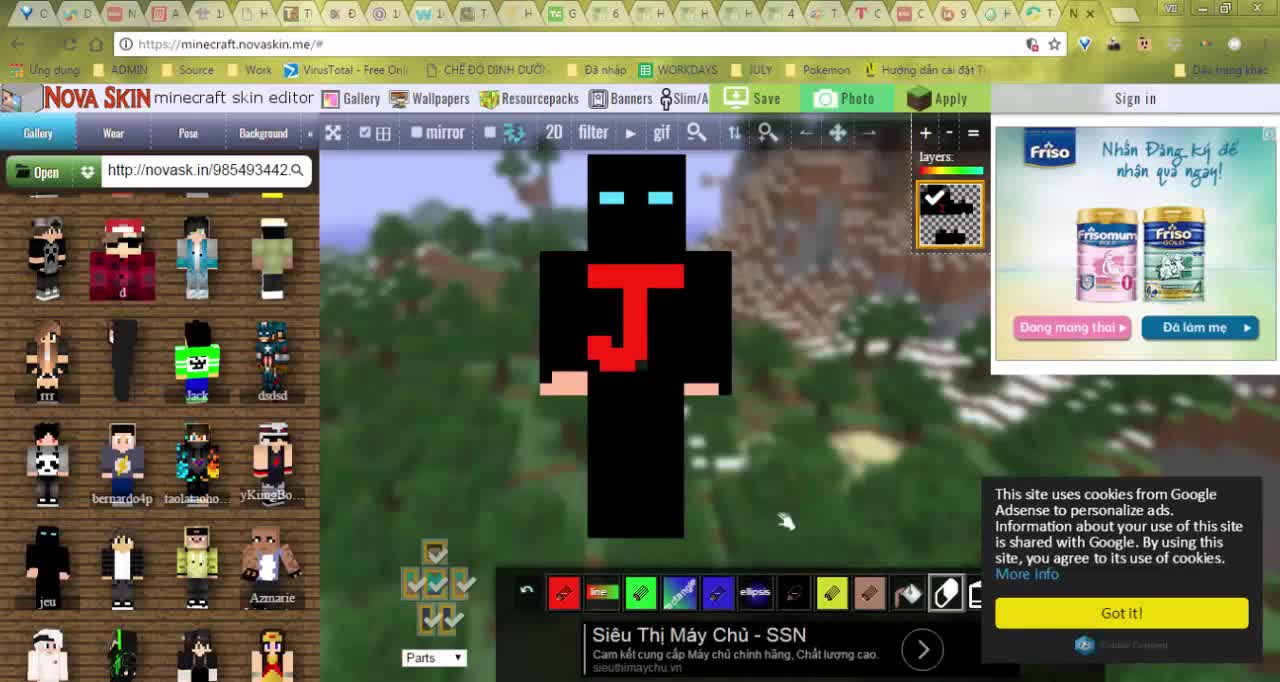Select the paint bucket fill tool

908,593
